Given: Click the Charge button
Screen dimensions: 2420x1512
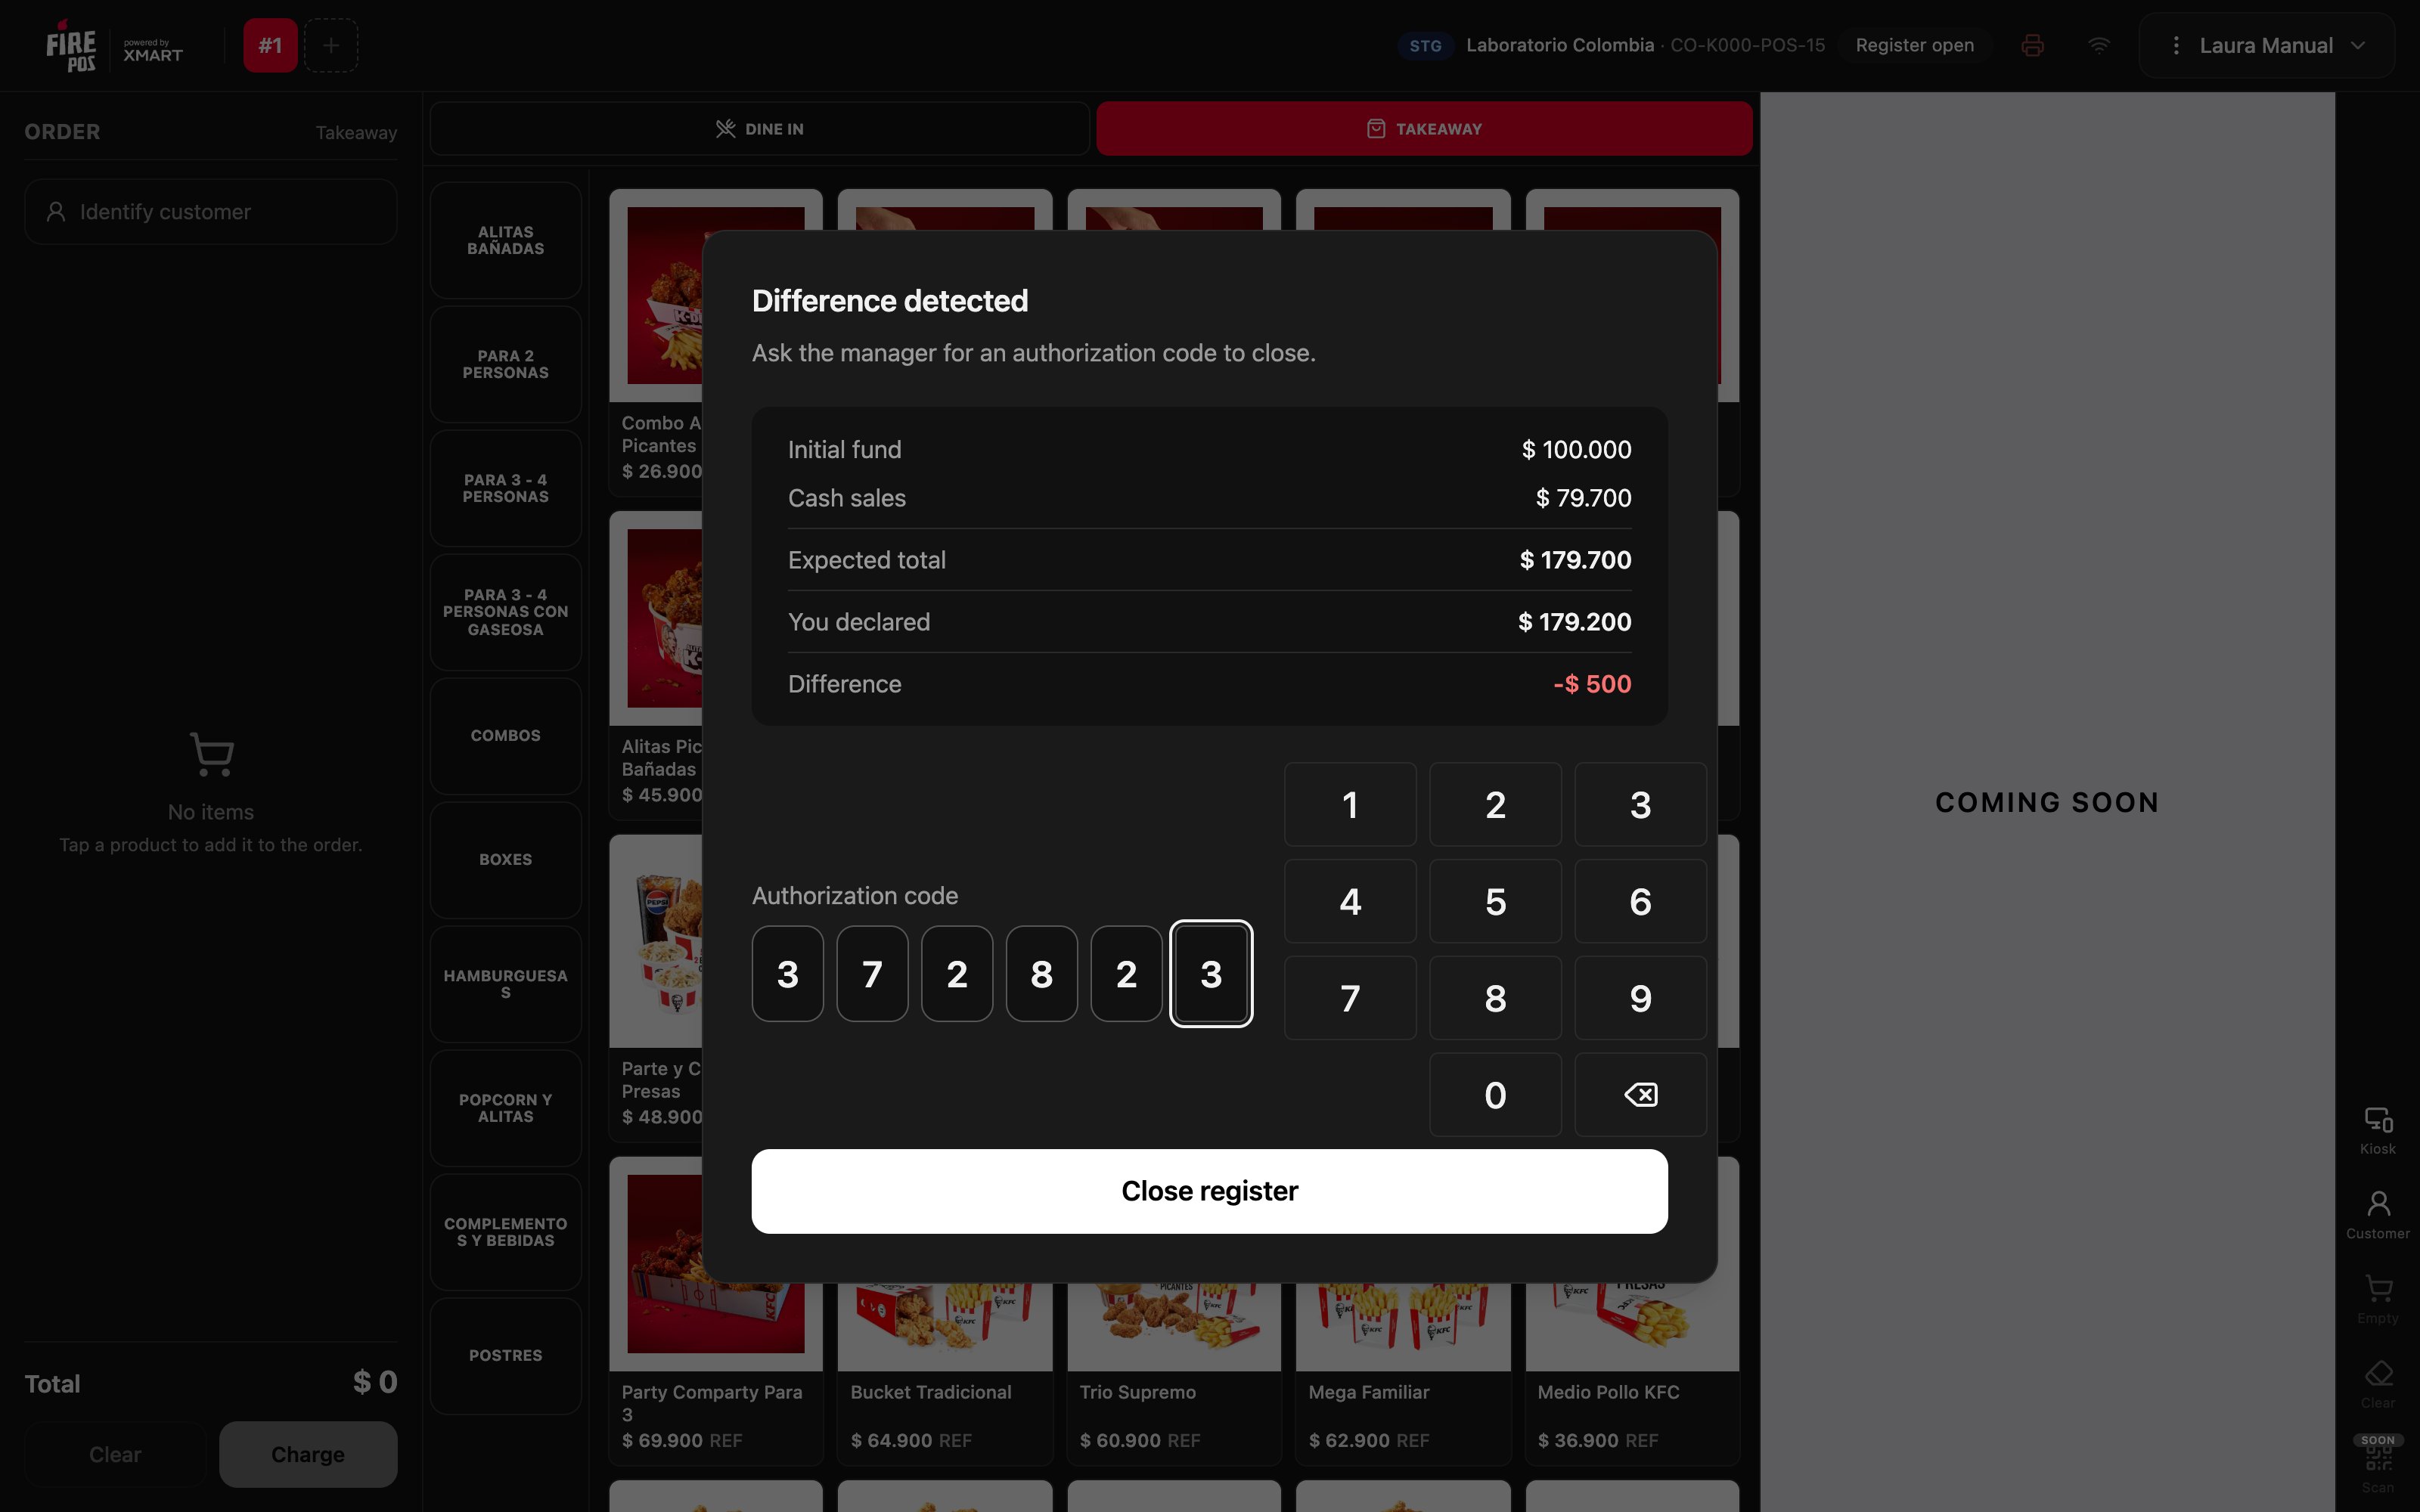Looking at the screenshot, I should click(308, 1455).
